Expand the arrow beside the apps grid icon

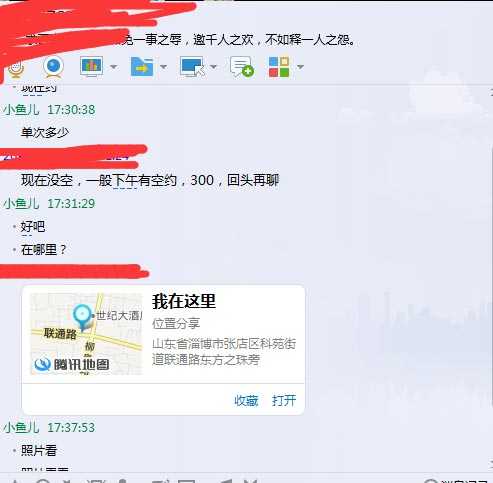(300, 67)
